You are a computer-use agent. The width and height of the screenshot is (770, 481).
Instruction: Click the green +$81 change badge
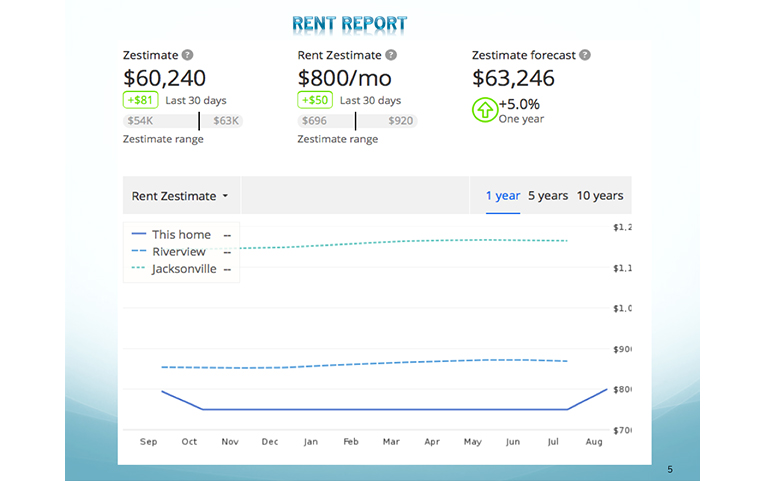pos(140,100)
